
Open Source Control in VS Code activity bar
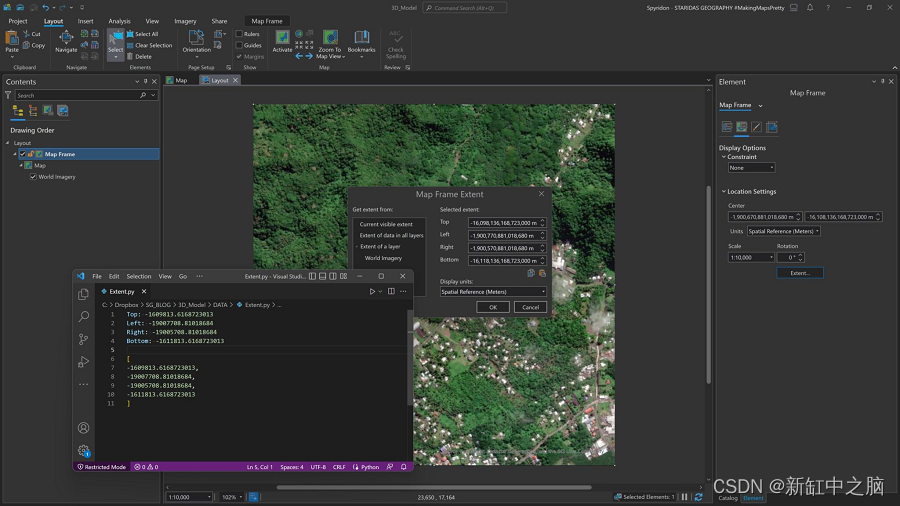pyautogui.click(x=84, y=340)
